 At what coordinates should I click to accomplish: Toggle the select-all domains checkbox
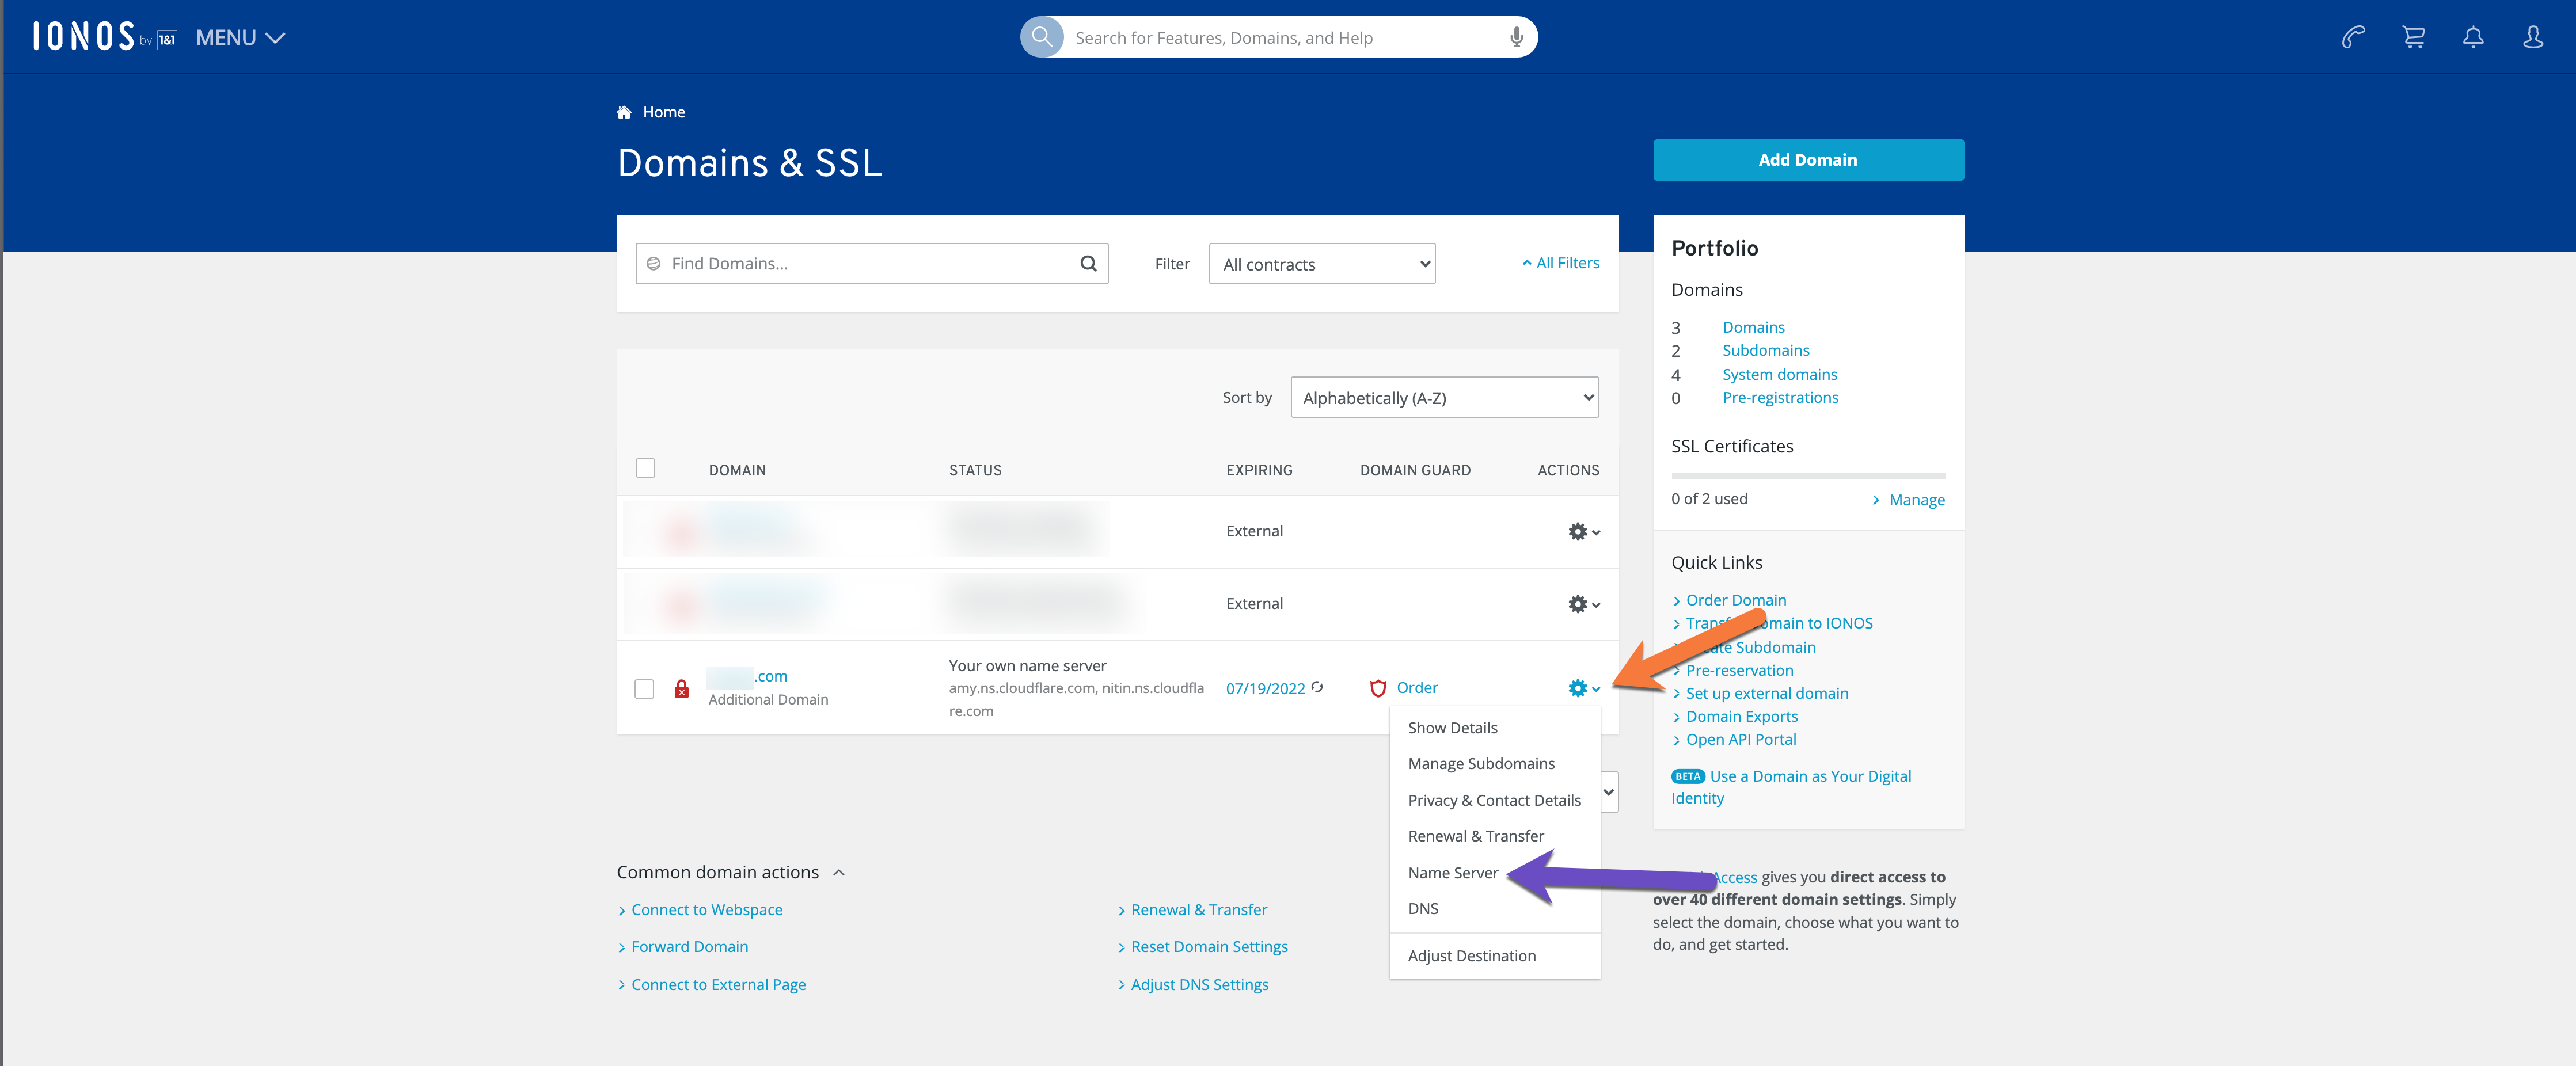tap(645, 468)
